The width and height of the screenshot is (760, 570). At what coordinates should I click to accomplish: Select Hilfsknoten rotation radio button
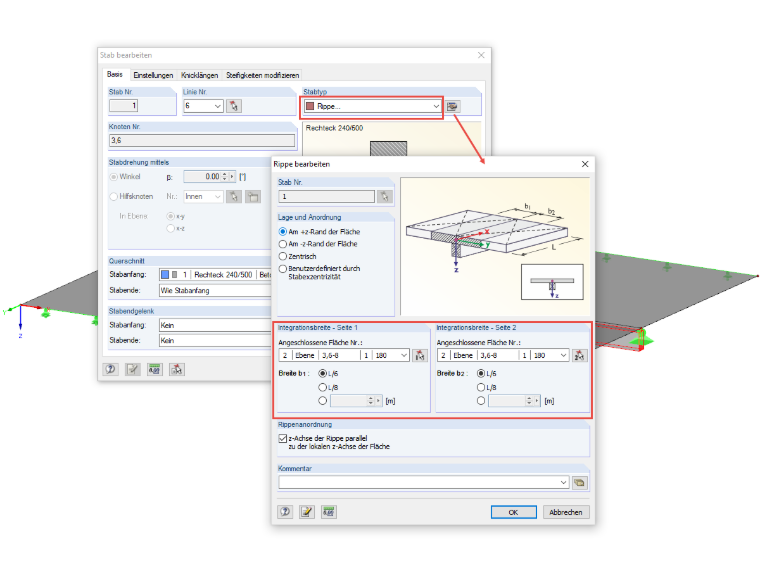tap(113, 196)
